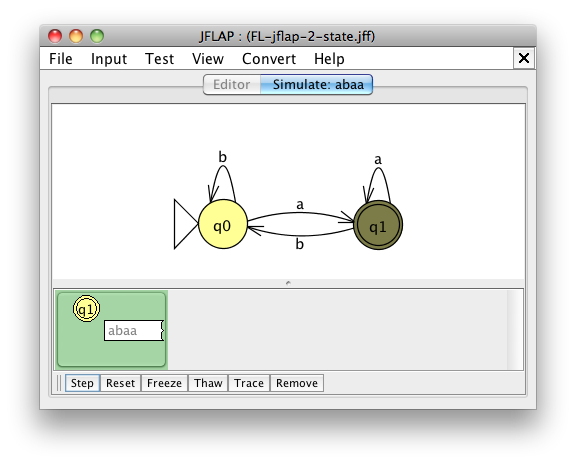
Task: Select the q0 state circle
Action: (223, 224)
